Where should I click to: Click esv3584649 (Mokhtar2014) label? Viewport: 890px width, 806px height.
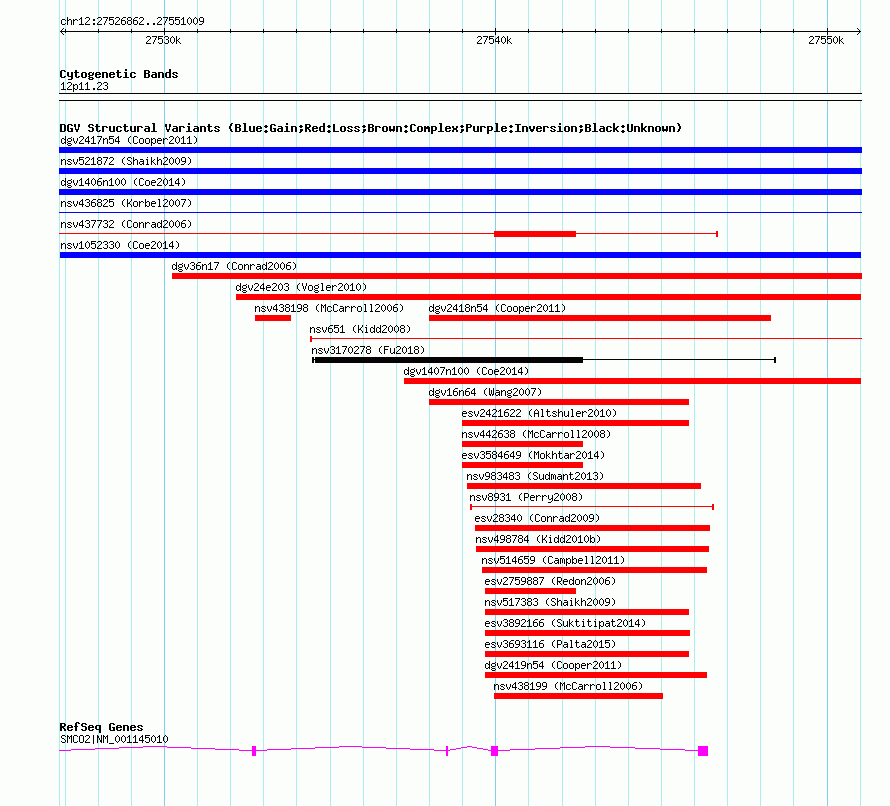[534, 455]
